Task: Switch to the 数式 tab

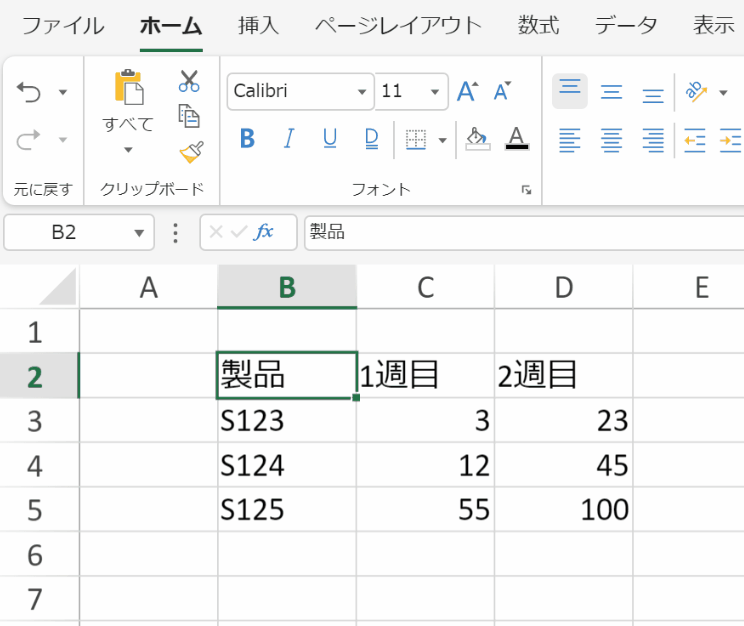Action: click(538, 26)
